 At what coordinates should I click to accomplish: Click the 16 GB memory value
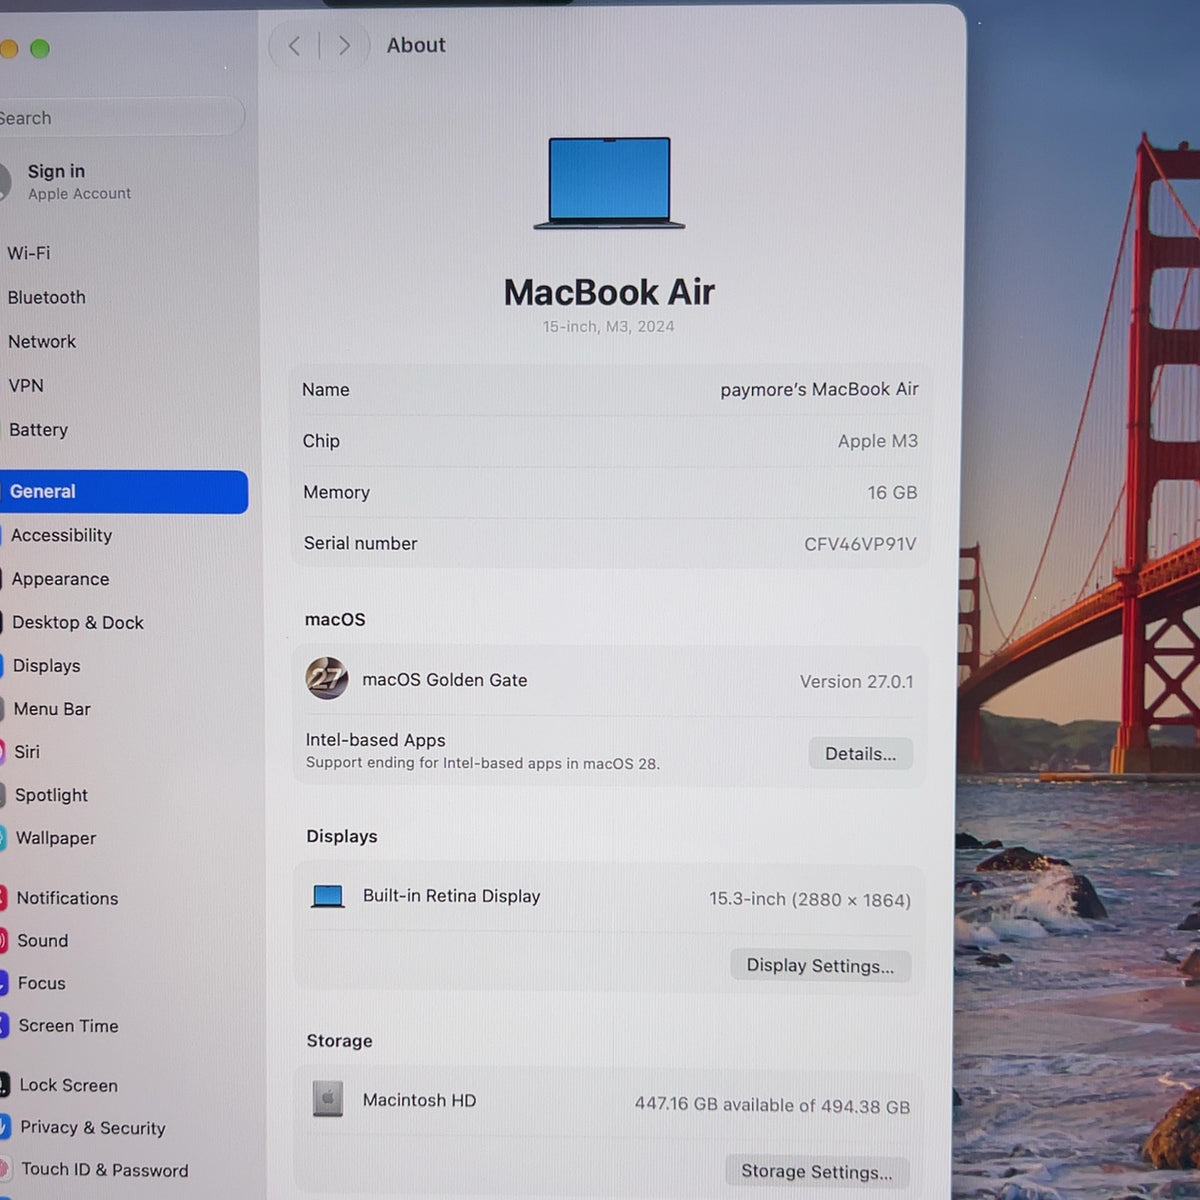pos(892,492)
